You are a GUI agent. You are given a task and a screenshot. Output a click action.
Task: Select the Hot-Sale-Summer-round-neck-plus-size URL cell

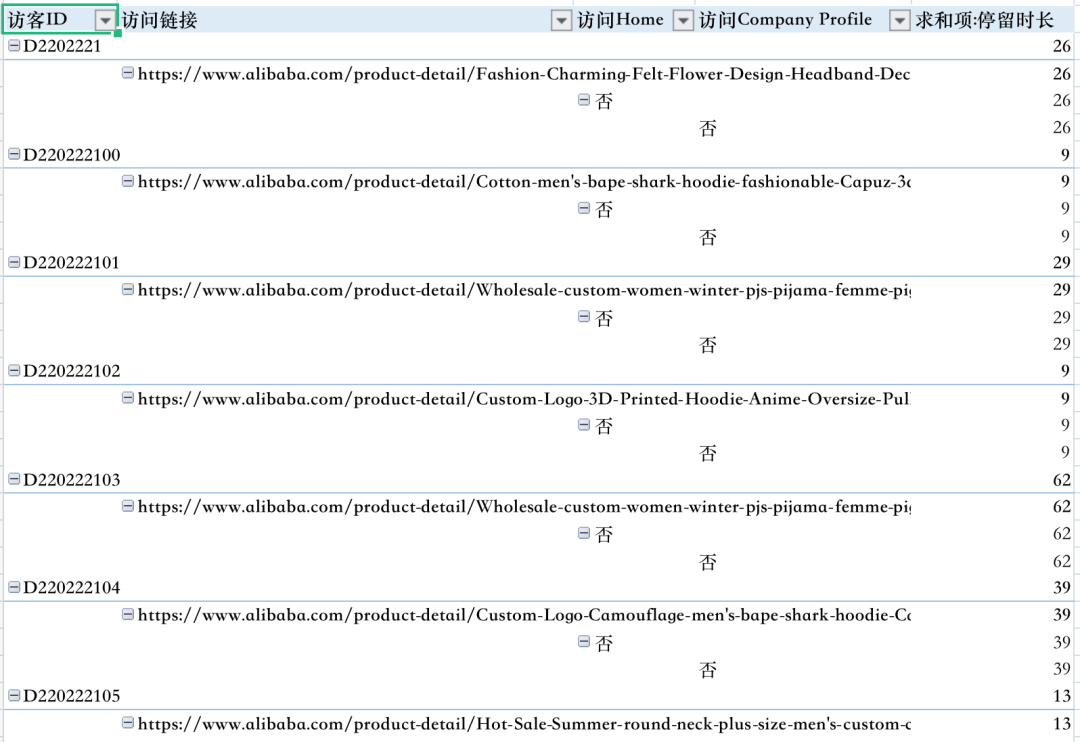pos(523,723)
